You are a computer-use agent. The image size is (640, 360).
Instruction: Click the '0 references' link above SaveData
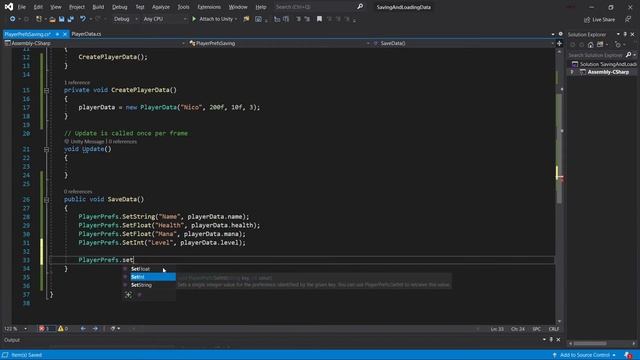pyautogui.click(x=78, y=191)
